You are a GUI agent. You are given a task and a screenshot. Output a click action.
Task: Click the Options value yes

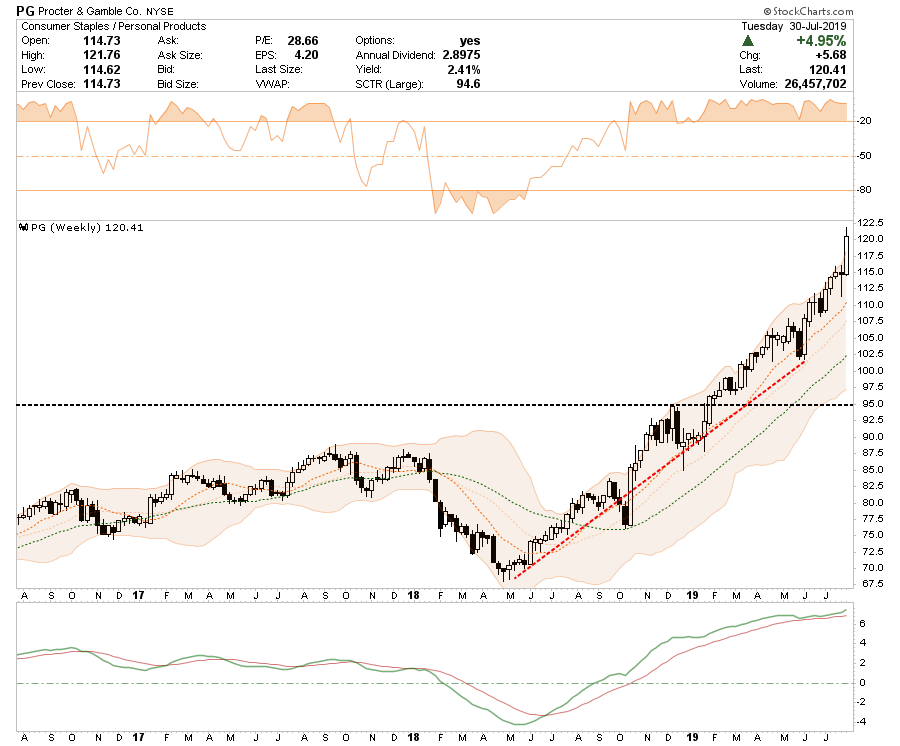pyautogui.click(x=470, y=41)
